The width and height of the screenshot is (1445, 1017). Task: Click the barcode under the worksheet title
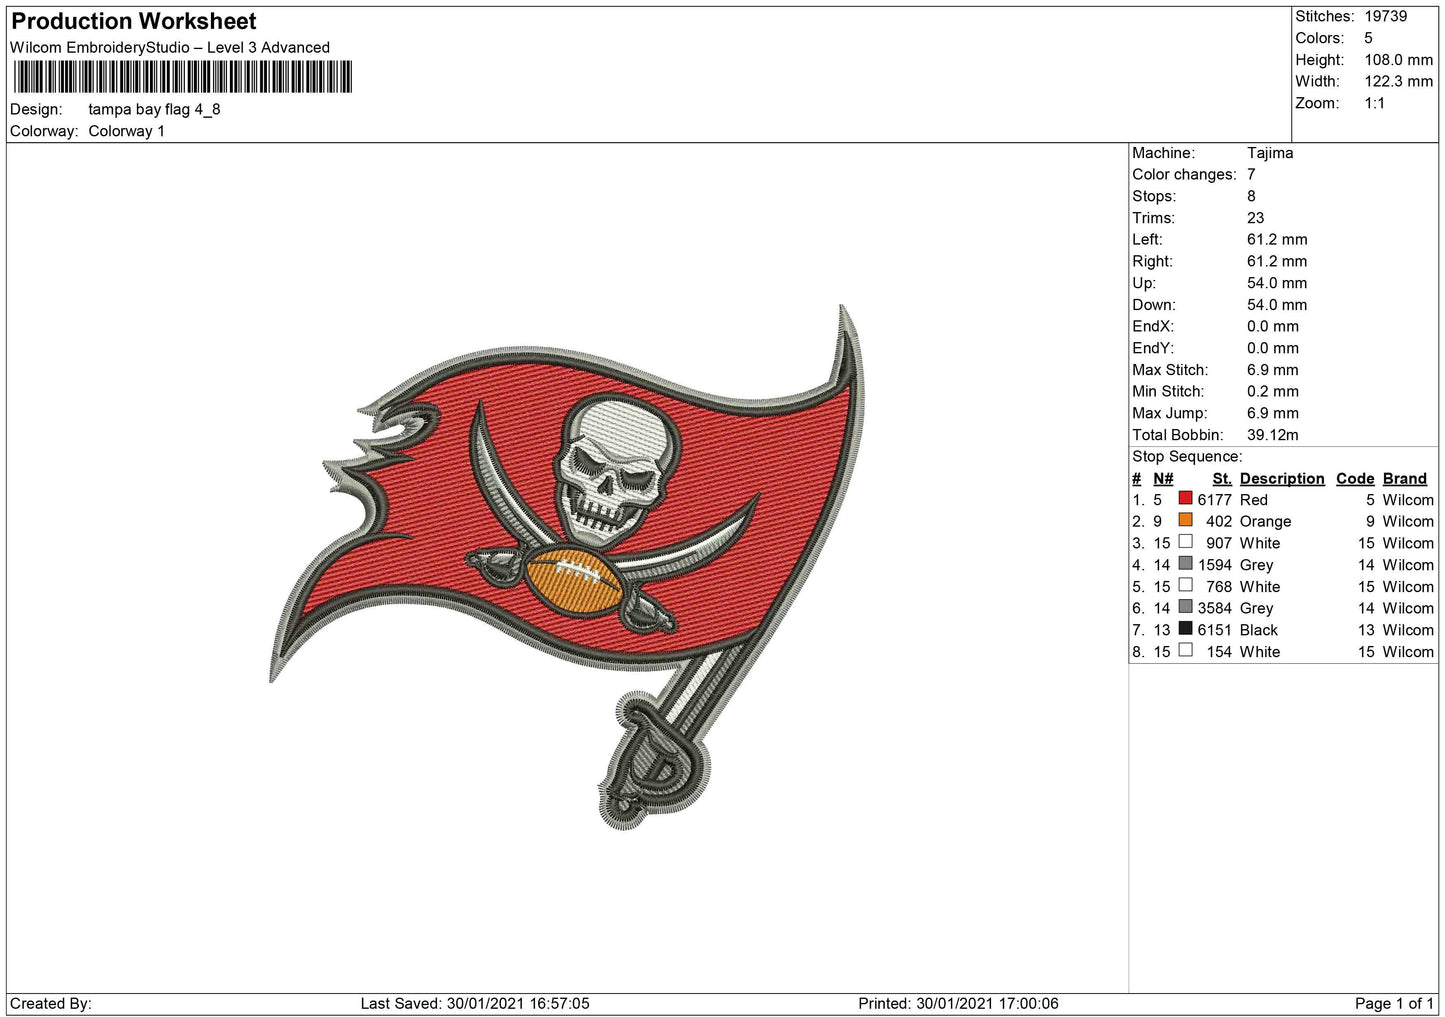(x=183, y=77)
